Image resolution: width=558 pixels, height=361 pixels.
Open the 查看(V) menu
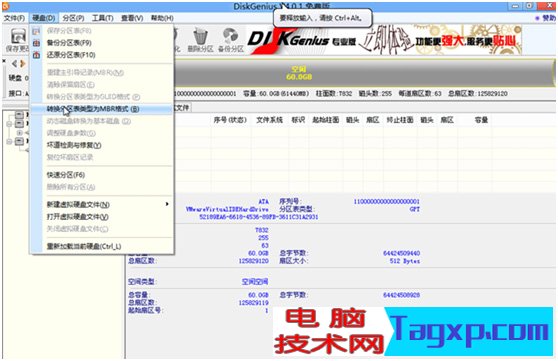pos(132,18)
